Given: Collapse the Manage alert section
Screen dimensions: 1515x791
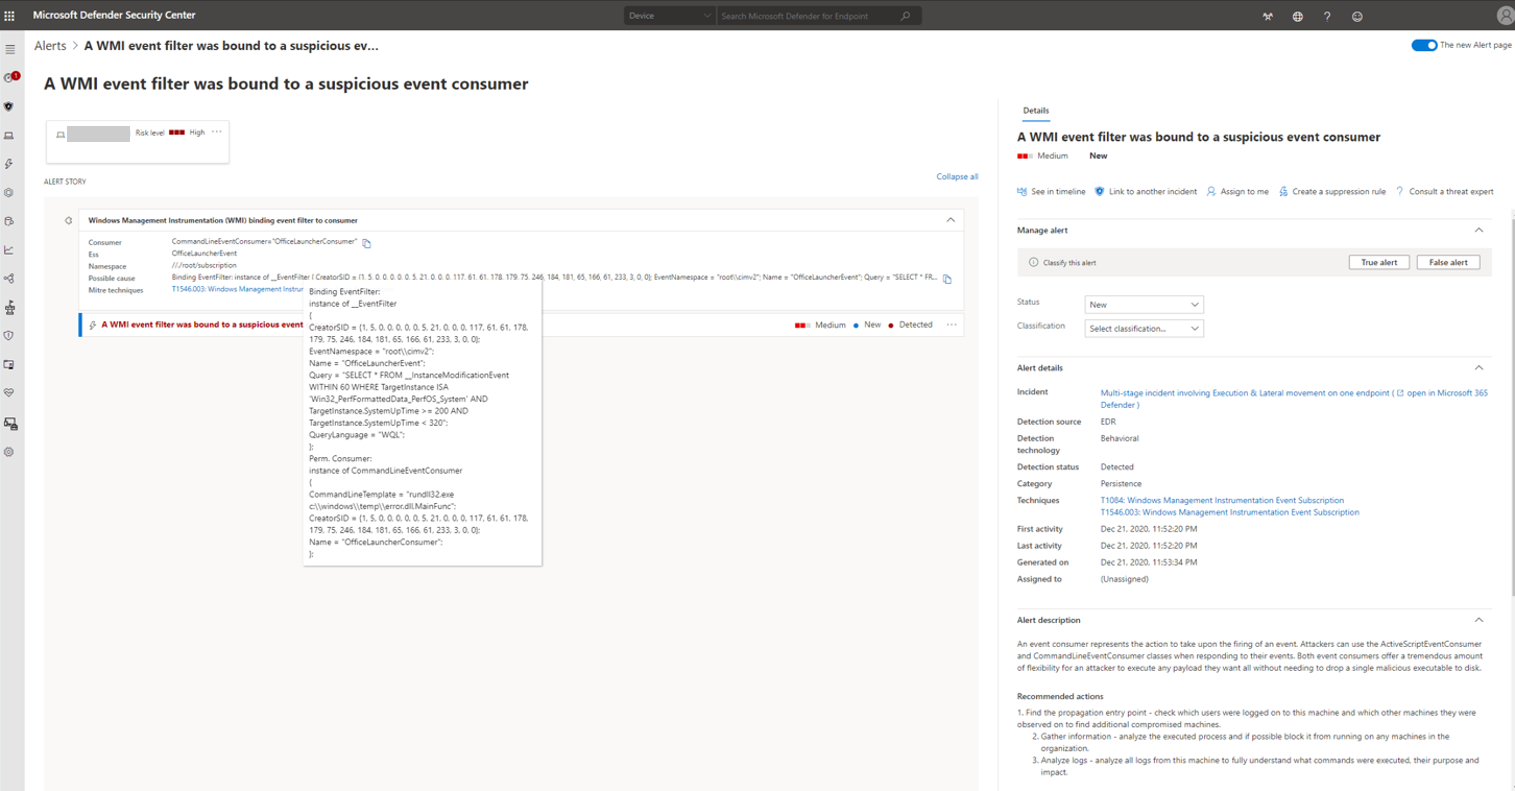Looking at the screenshot, I should pyautogui.click(x=1479, y=230).
